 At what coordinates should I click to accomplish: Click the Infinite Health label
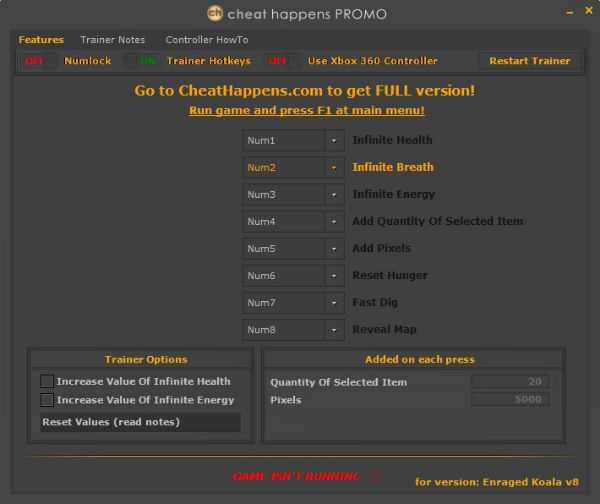click(x=392, y=140)
